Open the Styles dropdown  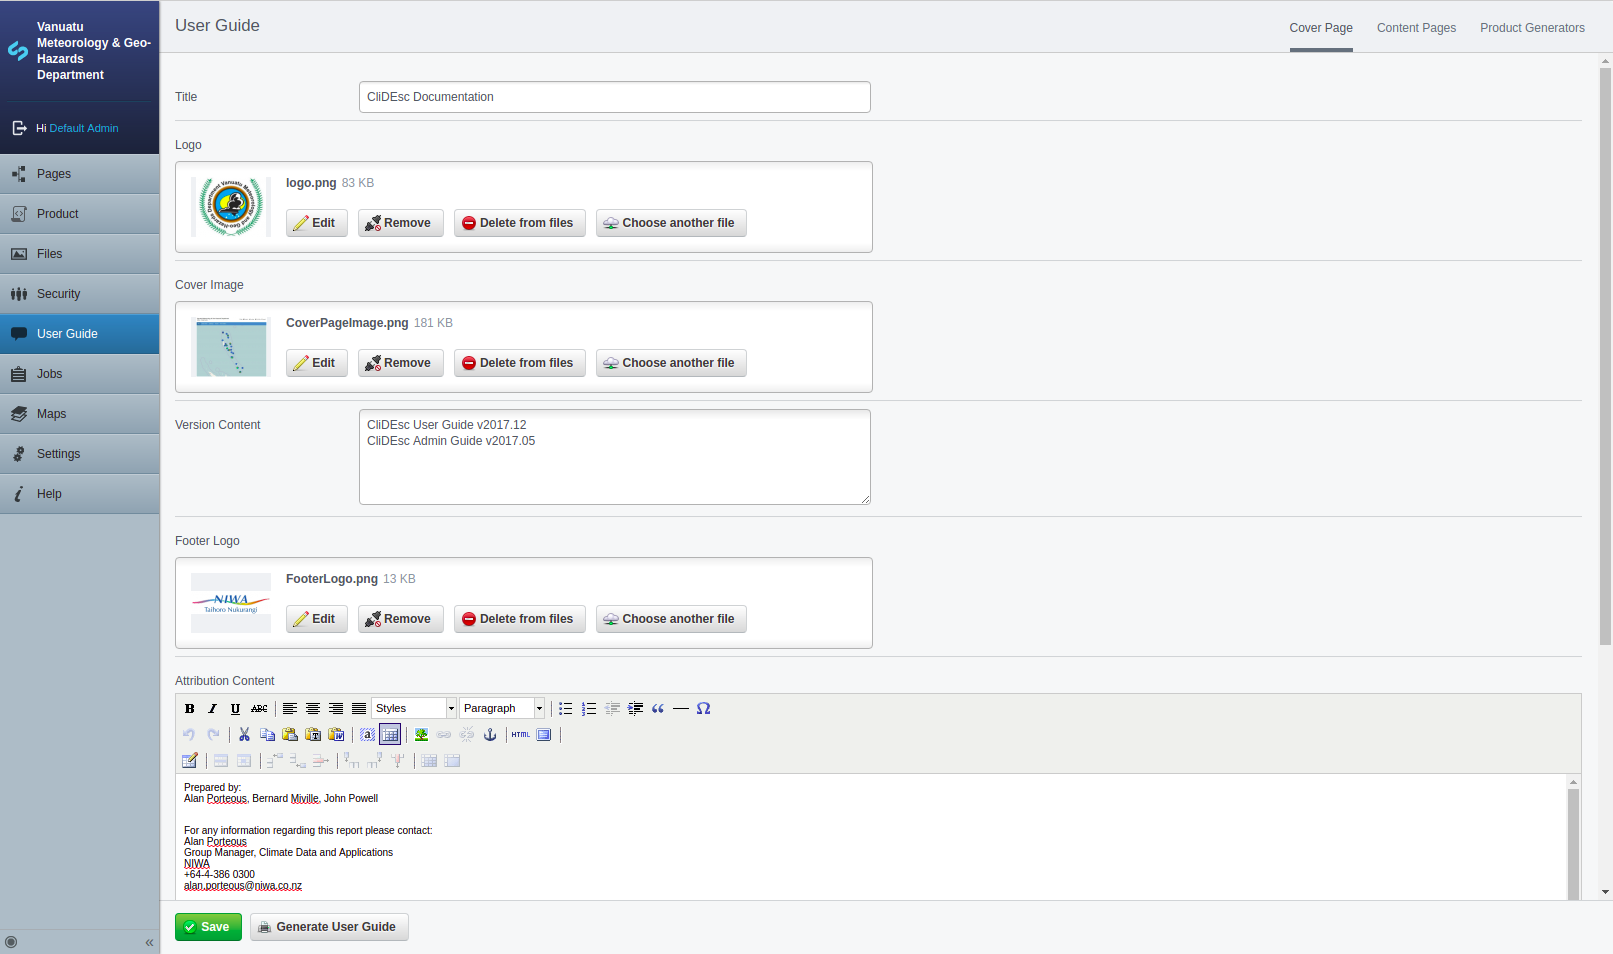click(414, 709)
